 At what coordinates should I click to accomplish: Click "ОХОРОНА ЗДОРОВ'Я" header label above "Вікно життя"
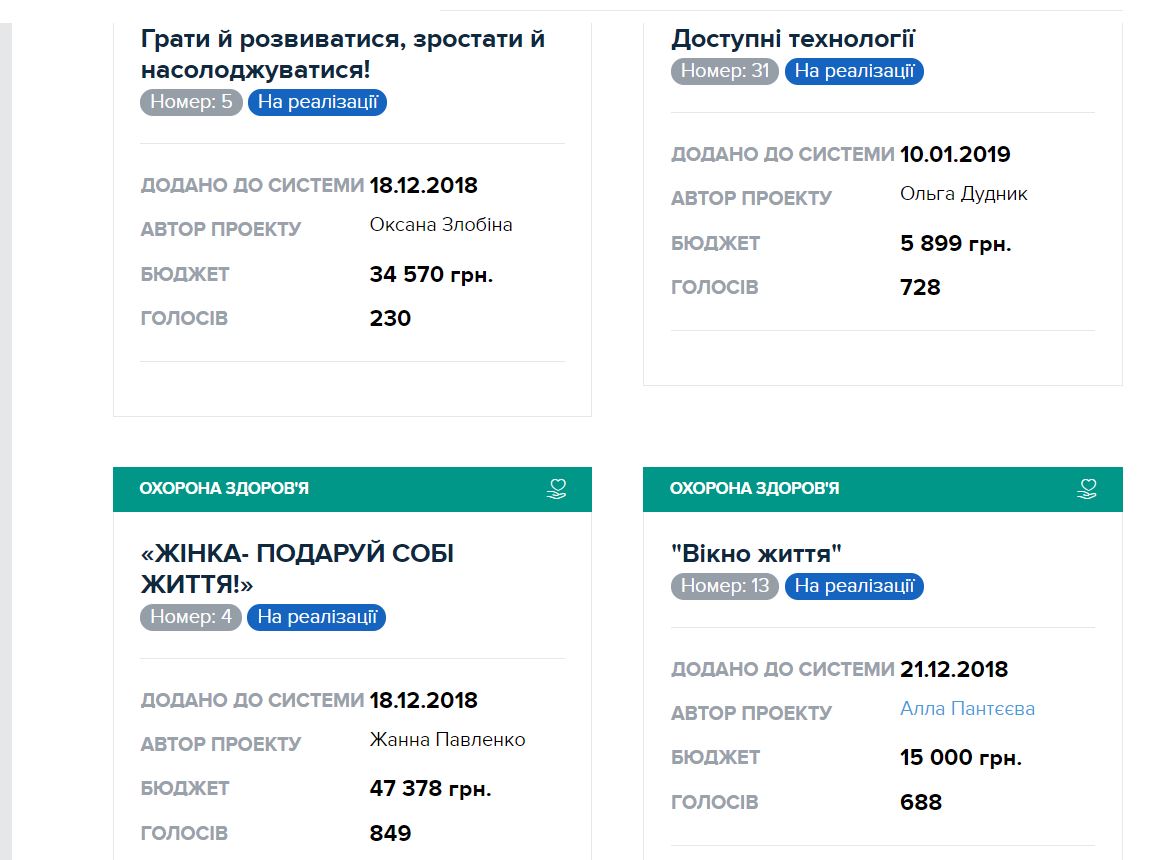point(754,489)
